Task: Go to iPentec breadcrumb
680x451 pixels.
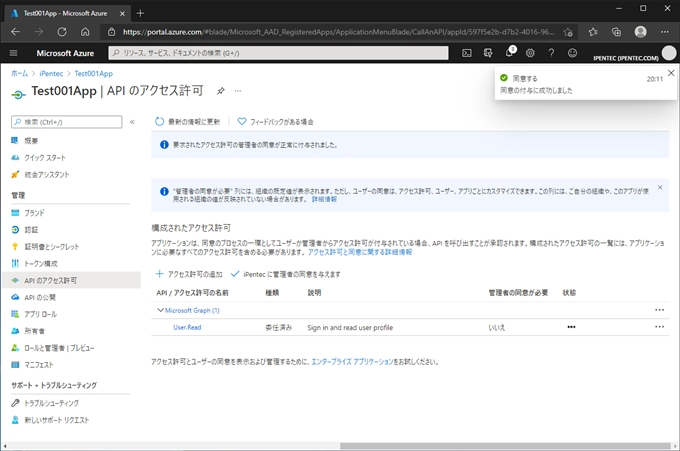Action: [x=51, y=73]
